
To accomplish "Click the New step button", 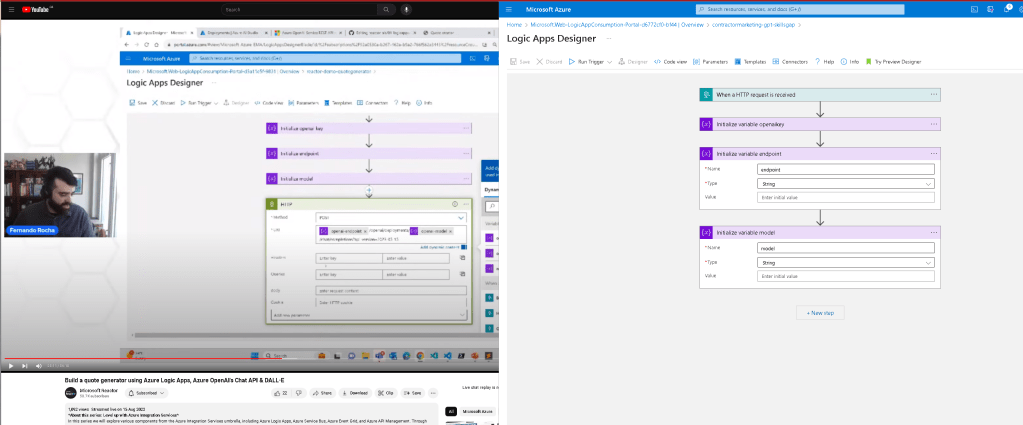I will pyautogui.click(x=820, y=313).
